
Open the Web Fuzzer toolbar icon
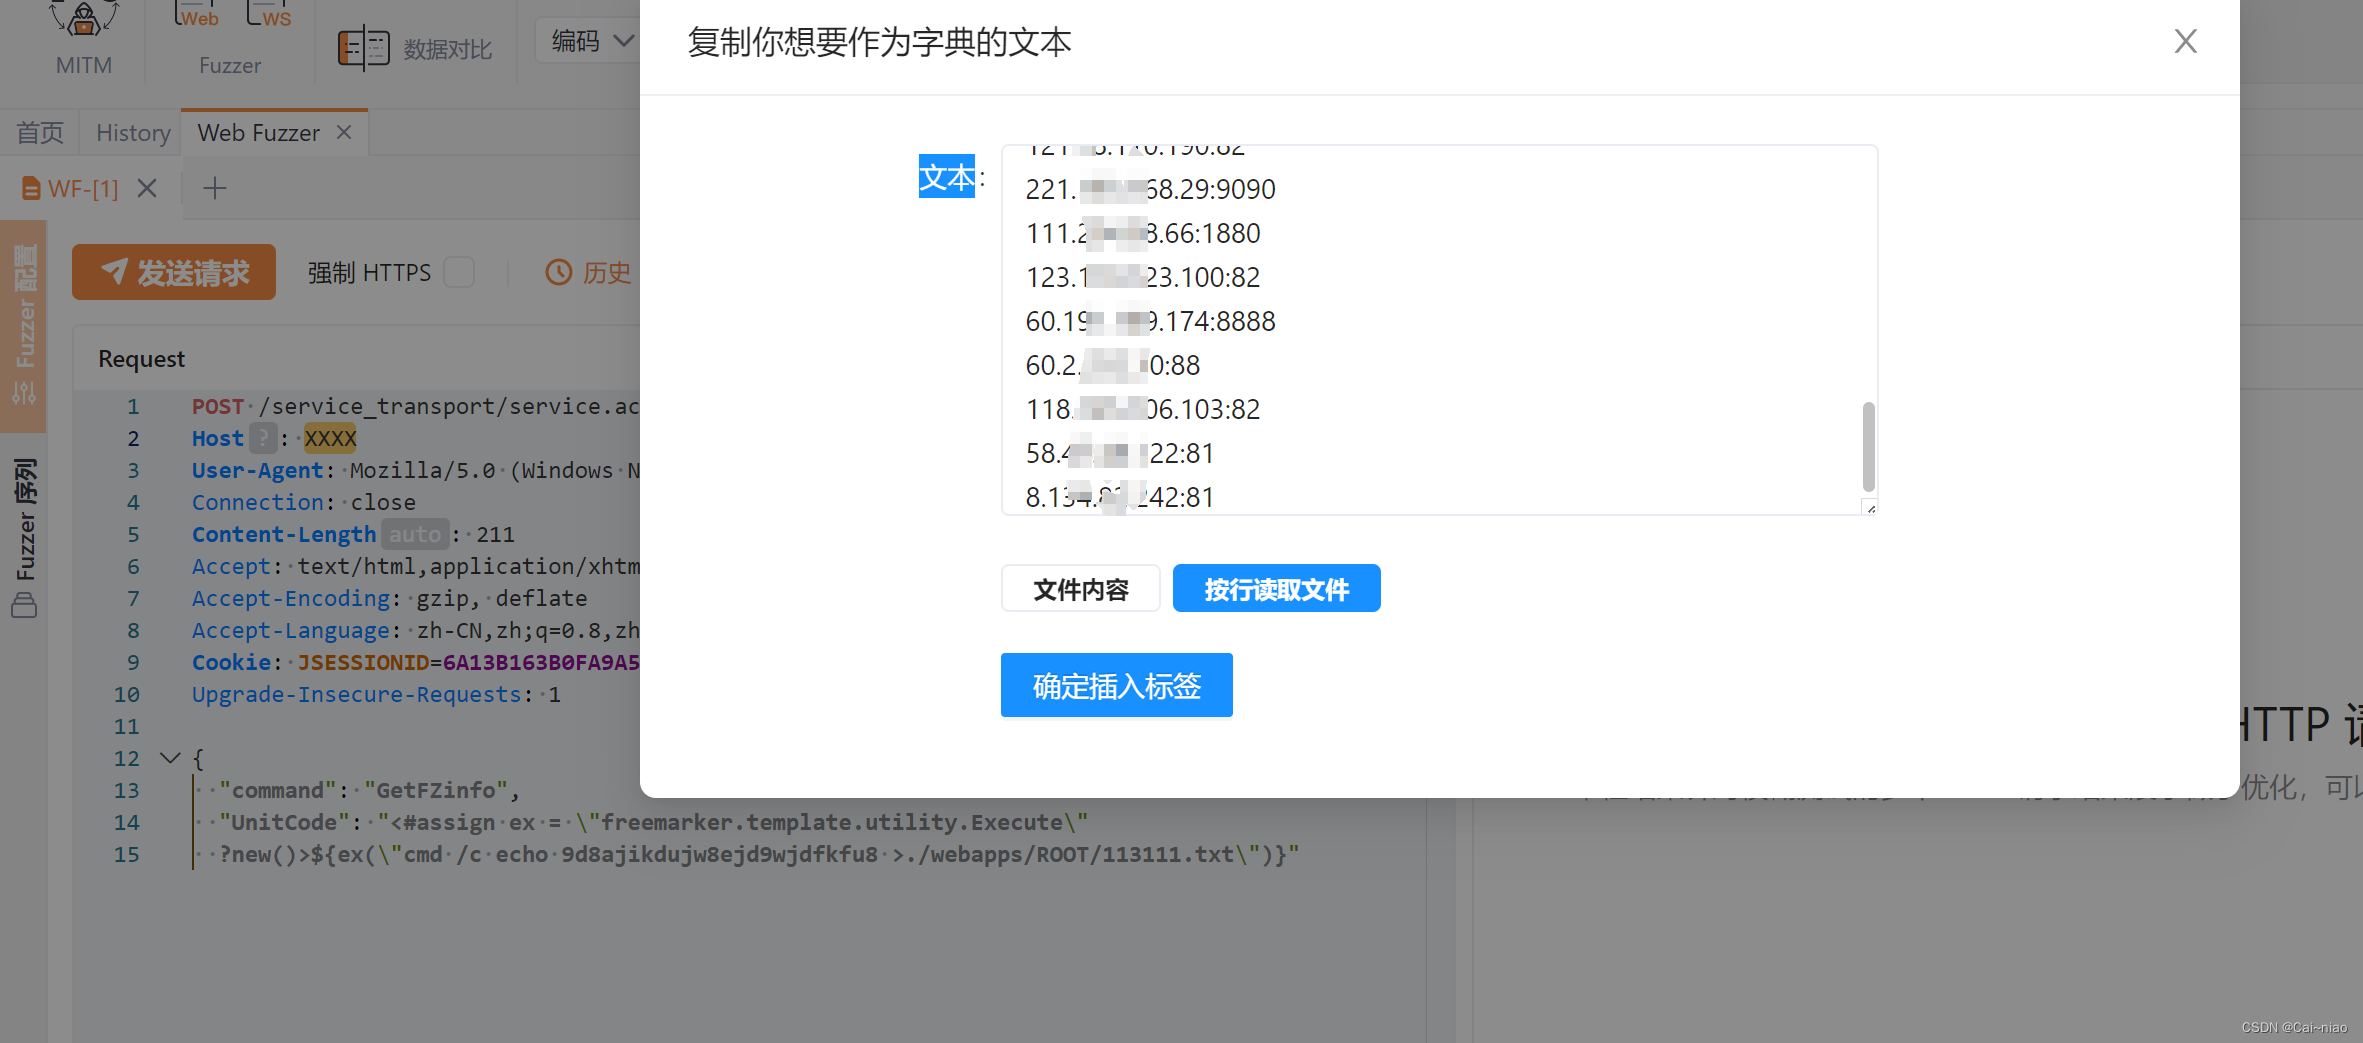click(x=198, y=16)
